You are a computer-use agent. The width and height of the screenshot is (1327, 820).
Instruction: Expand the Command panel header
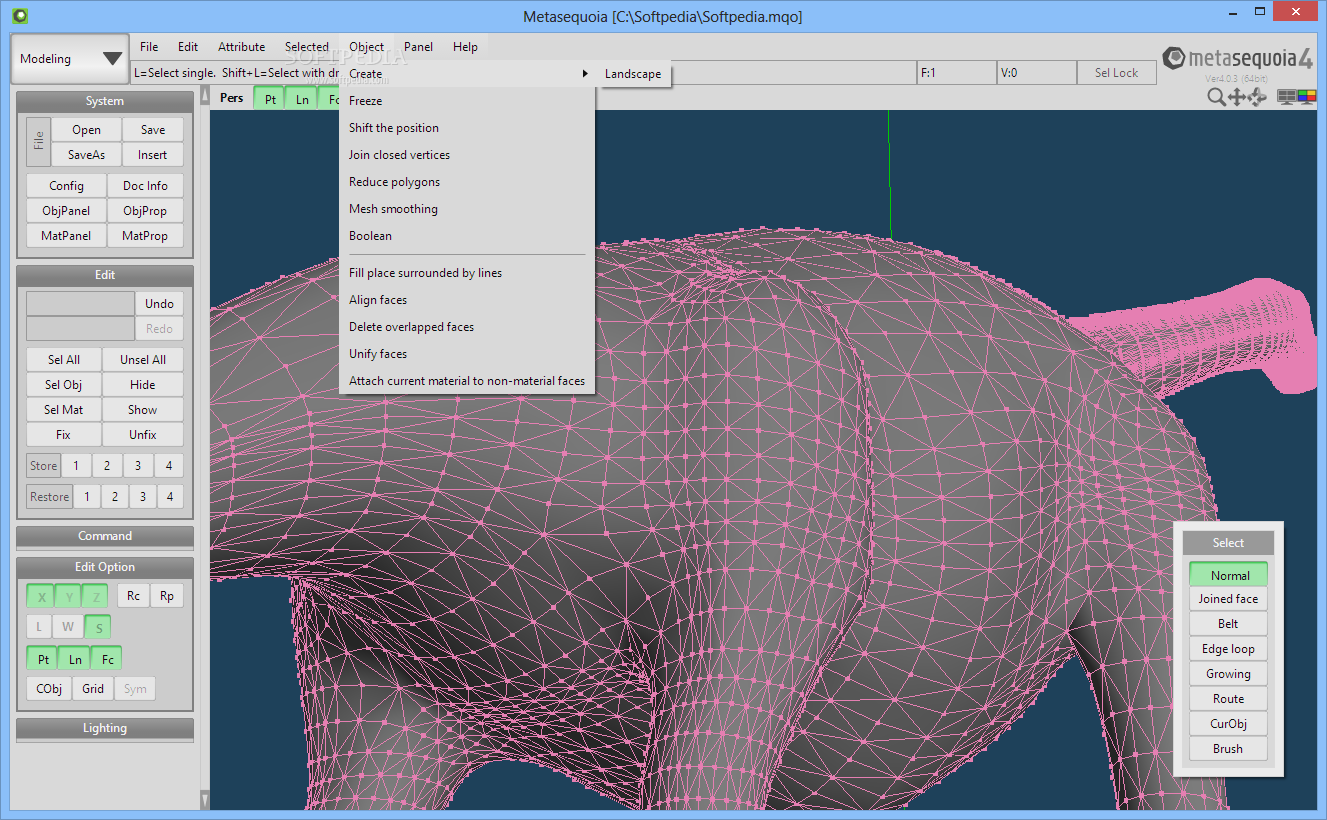[105, 536]
